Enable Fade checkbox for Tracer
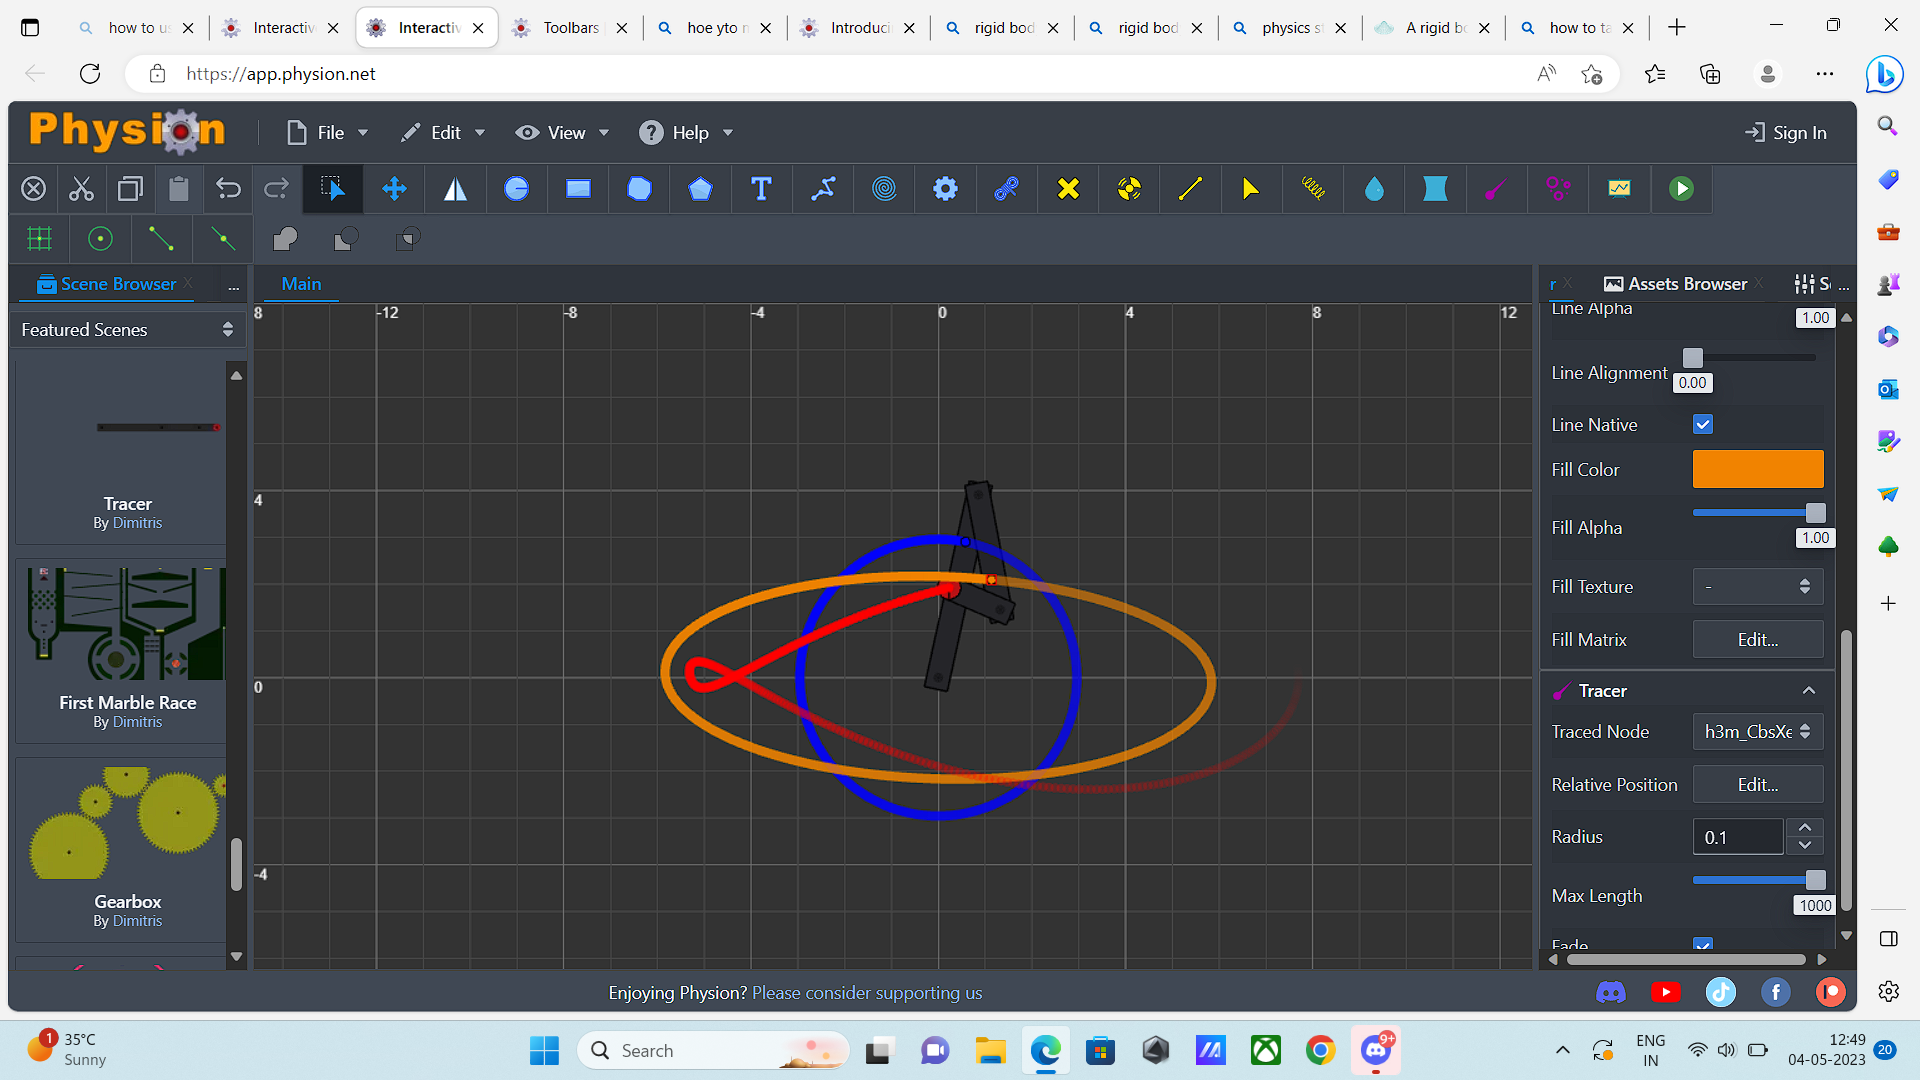 (1702, 945)
